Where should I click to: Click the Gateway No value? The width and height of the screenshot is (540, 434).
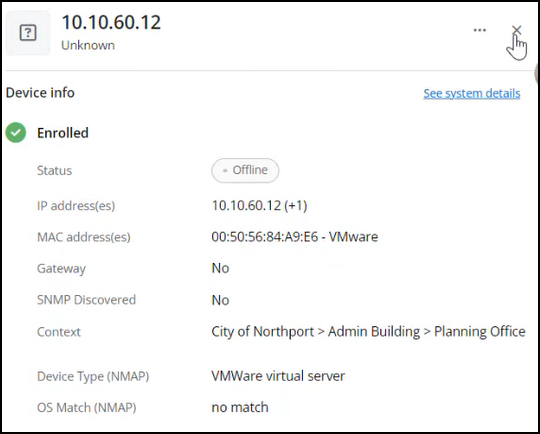(220, 268)
